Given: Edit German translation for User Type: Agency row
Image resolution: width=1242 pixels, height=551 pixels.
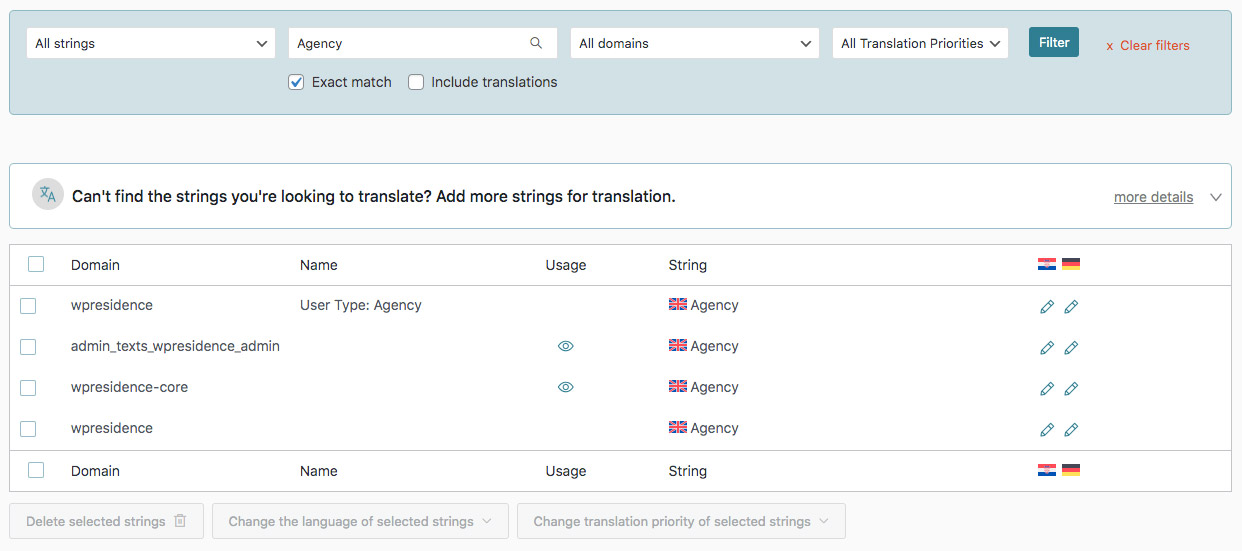Looking at the screenshot, I should click(1071, 307).
